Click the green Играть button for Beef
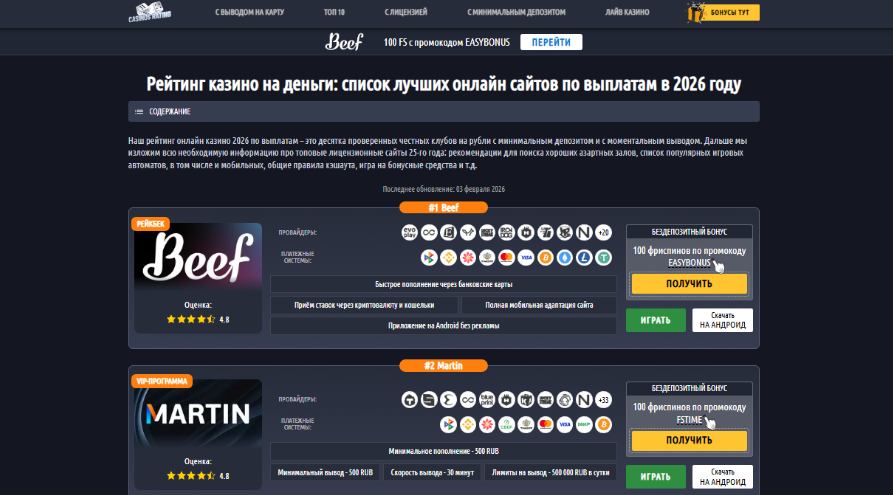The image size is (893, 495). coord(656,320)
